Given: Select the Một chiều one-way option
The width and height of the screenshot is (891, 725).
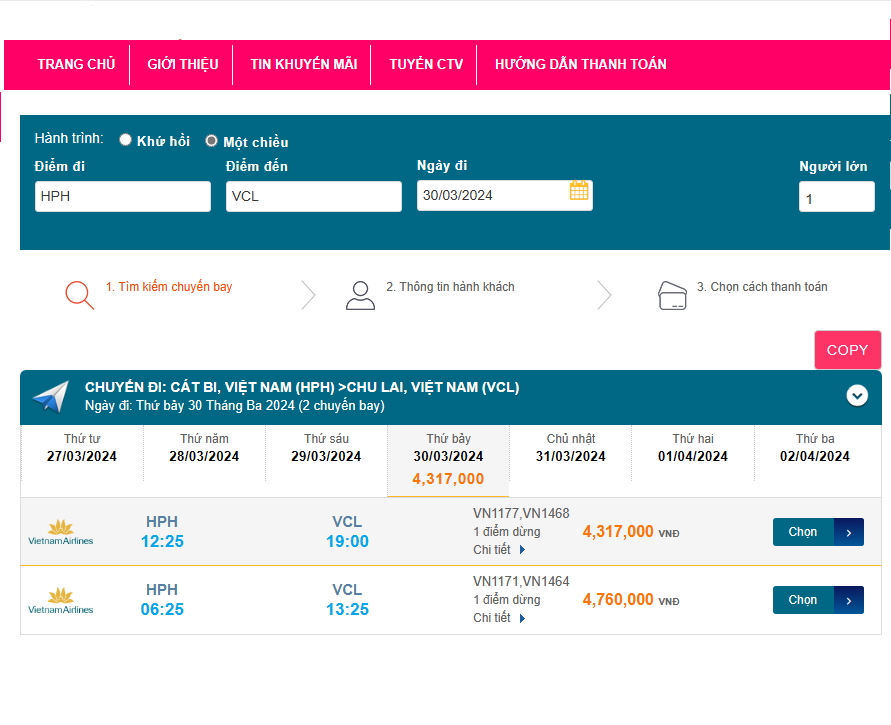Looking at the screenshot, I should click(212, 141).
